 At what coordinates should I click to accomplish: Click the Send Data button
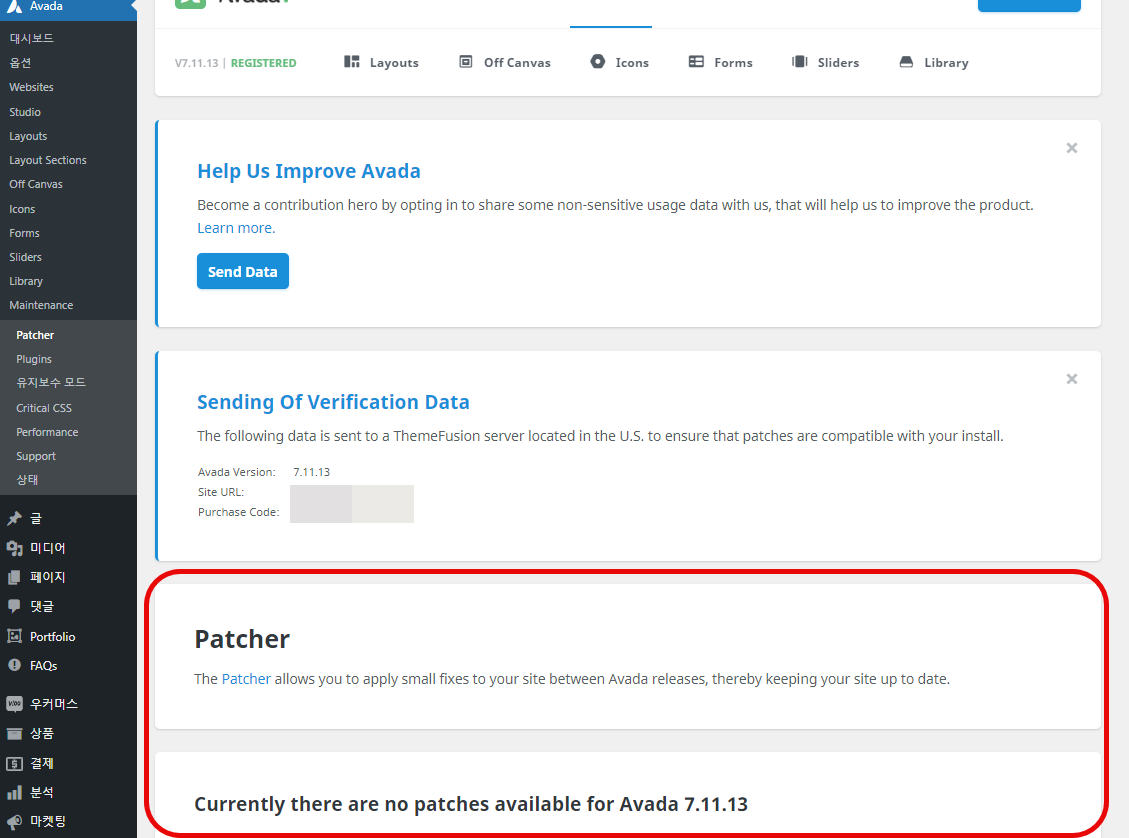coord(243,271)
